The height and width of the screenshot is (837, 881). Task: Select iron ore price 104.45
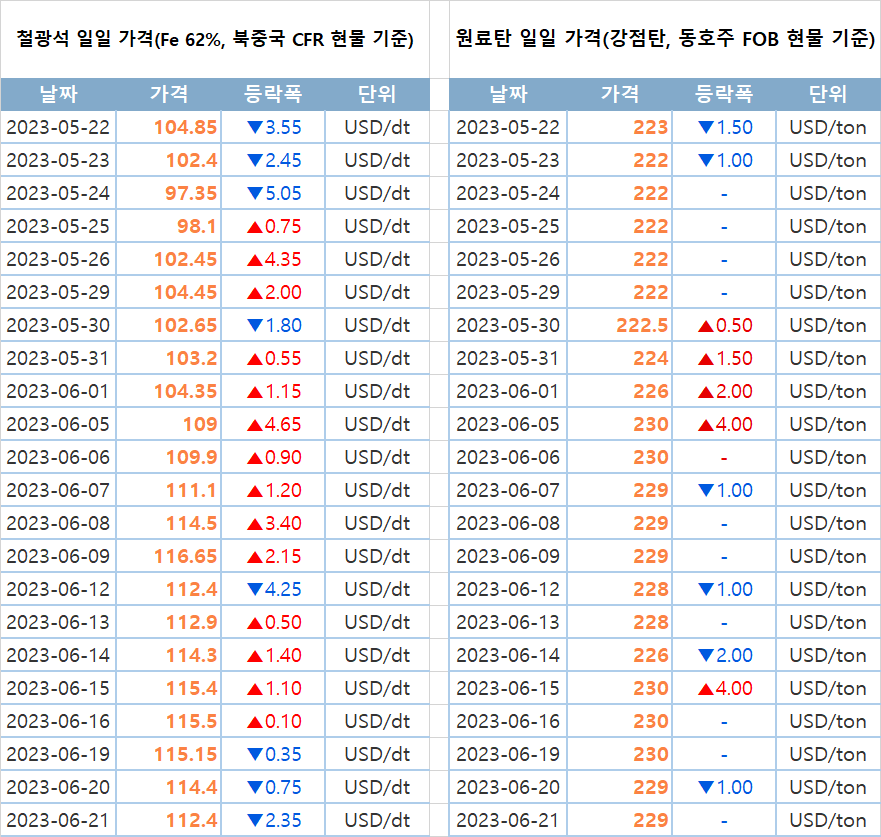[186, 292]
